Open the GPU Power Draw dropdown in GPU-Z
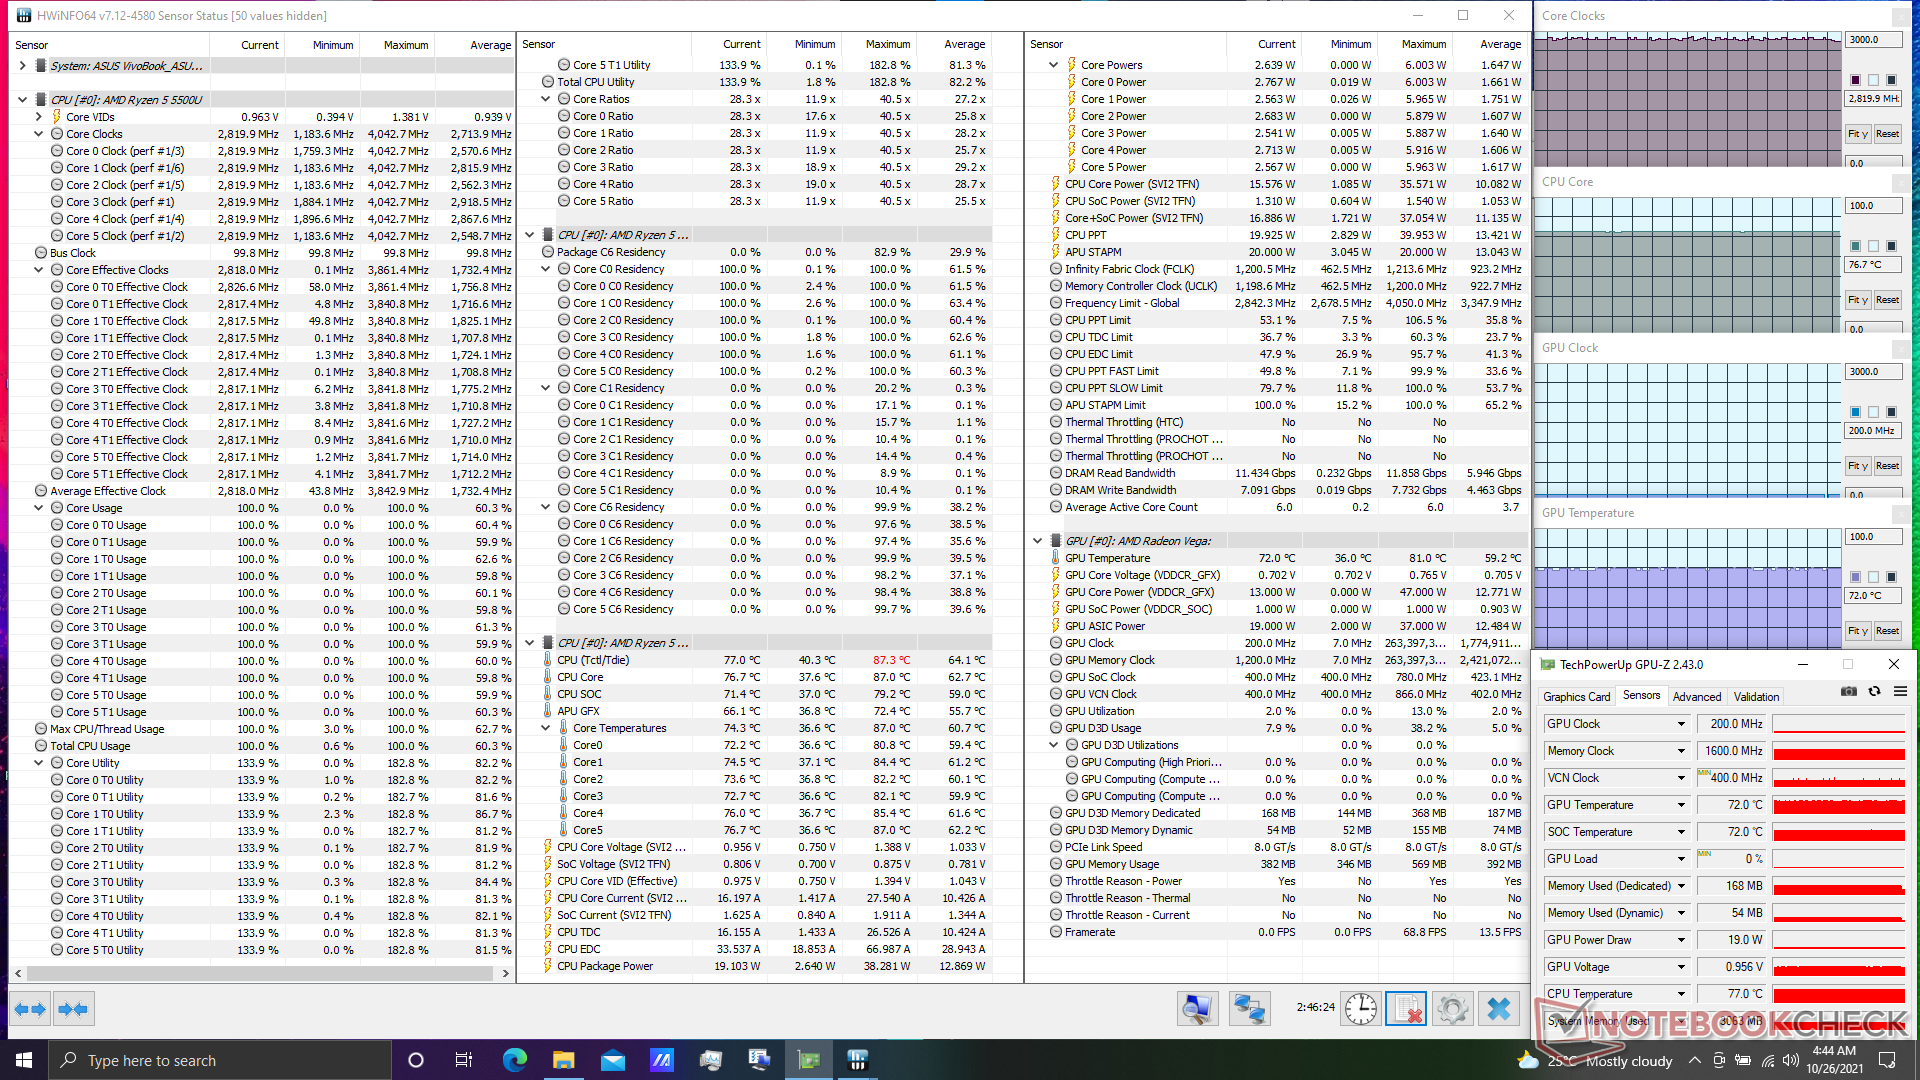Image resolution: width=1920 pixels, height=1080 pixels. (1681, 940)
